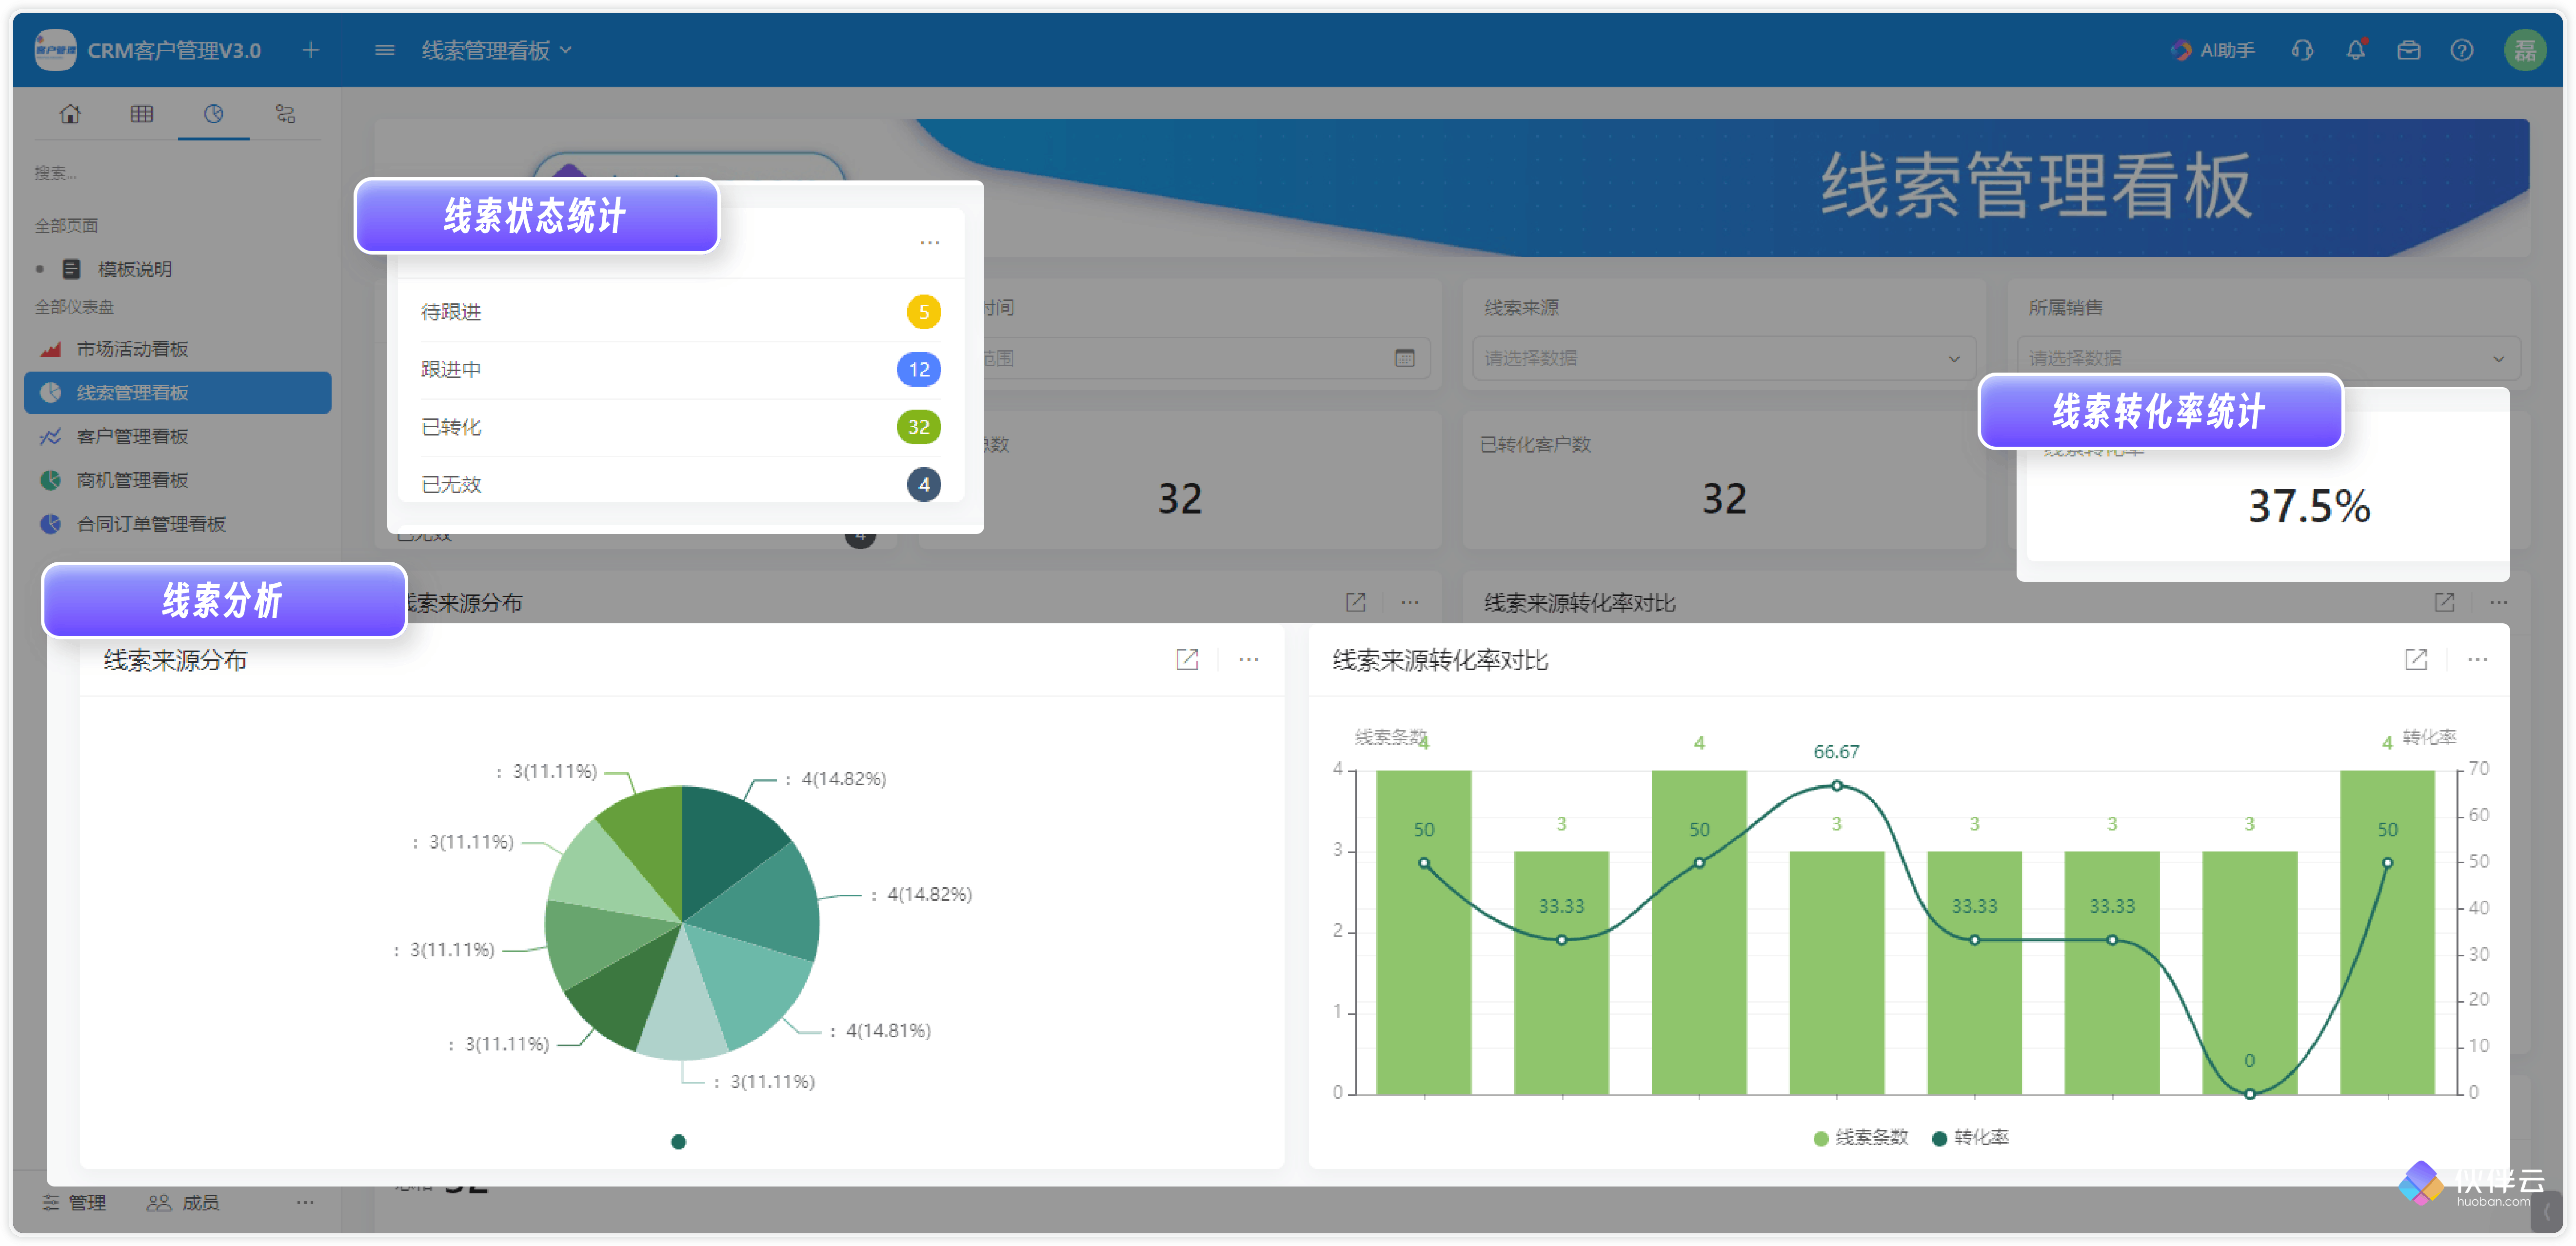Click the 管理 button at sidebar bottom
This screenshot has height=1246, width=2576.
[x=75, y=1202]
